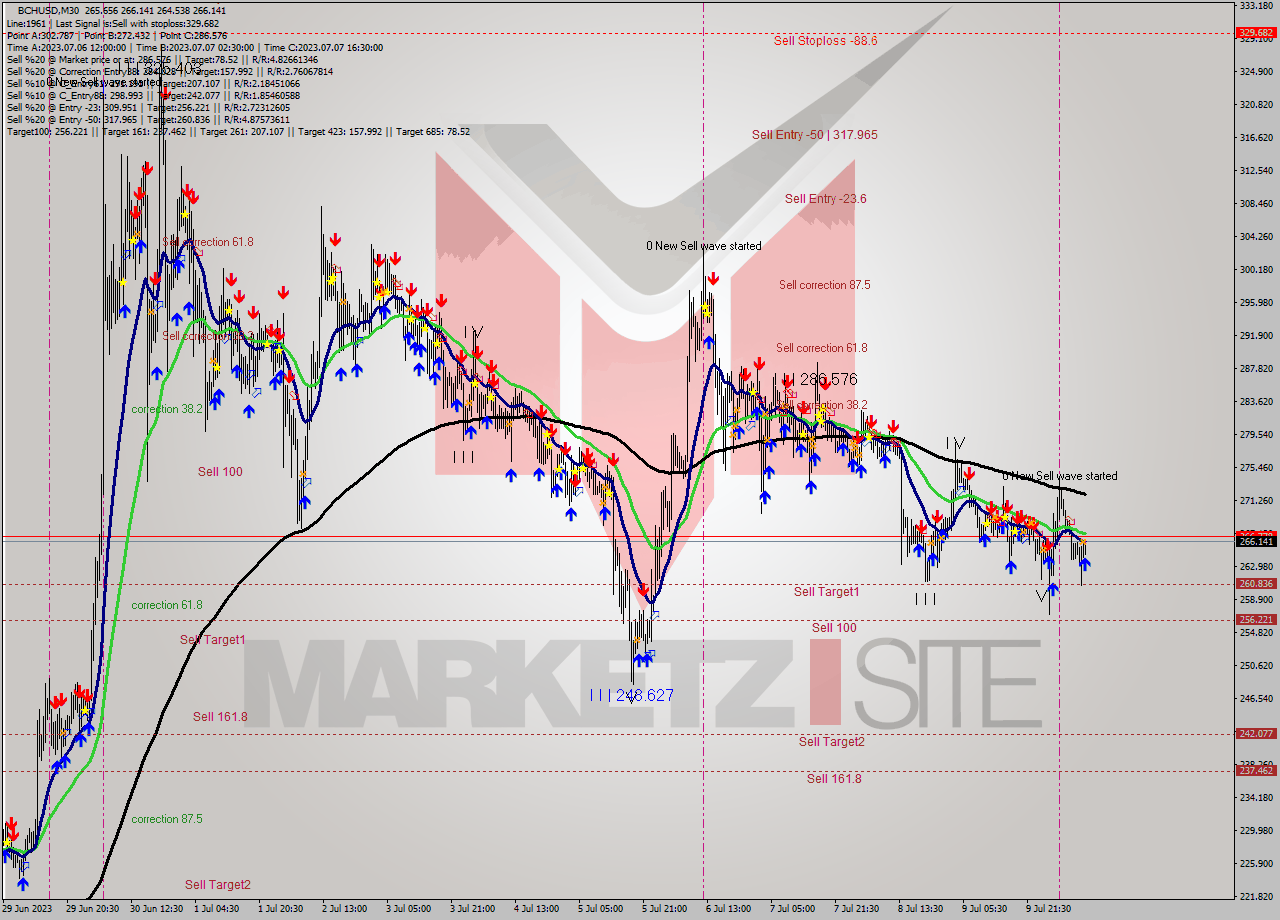The width and height of the screenshot is (1280, 920).
Task: Click the current price tag 266.141
Action: pos(1255,541)
